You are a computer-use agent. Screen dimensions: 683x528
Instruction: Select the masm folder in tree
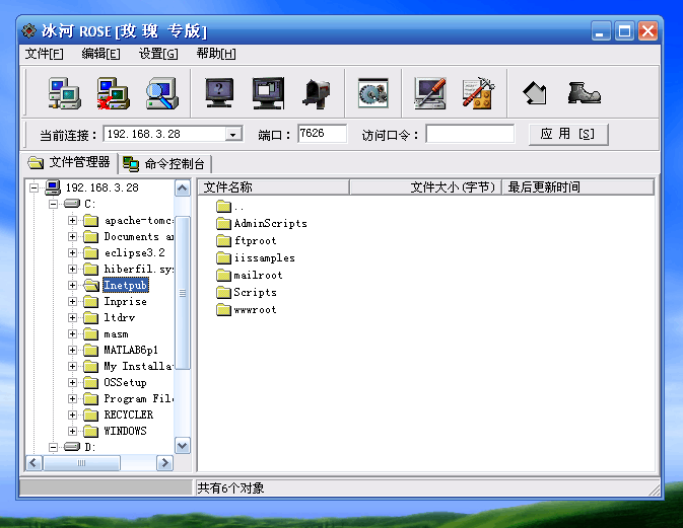(x=116, y=334)
